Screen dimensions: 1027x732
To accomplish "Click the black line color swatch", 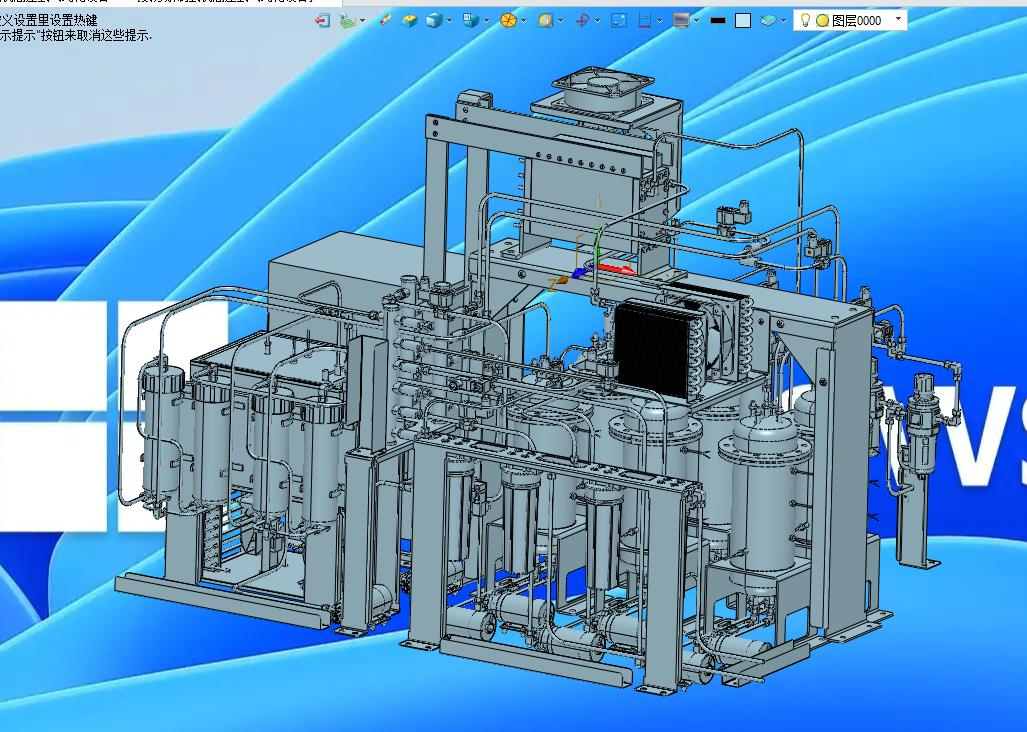I will point(718,21).
